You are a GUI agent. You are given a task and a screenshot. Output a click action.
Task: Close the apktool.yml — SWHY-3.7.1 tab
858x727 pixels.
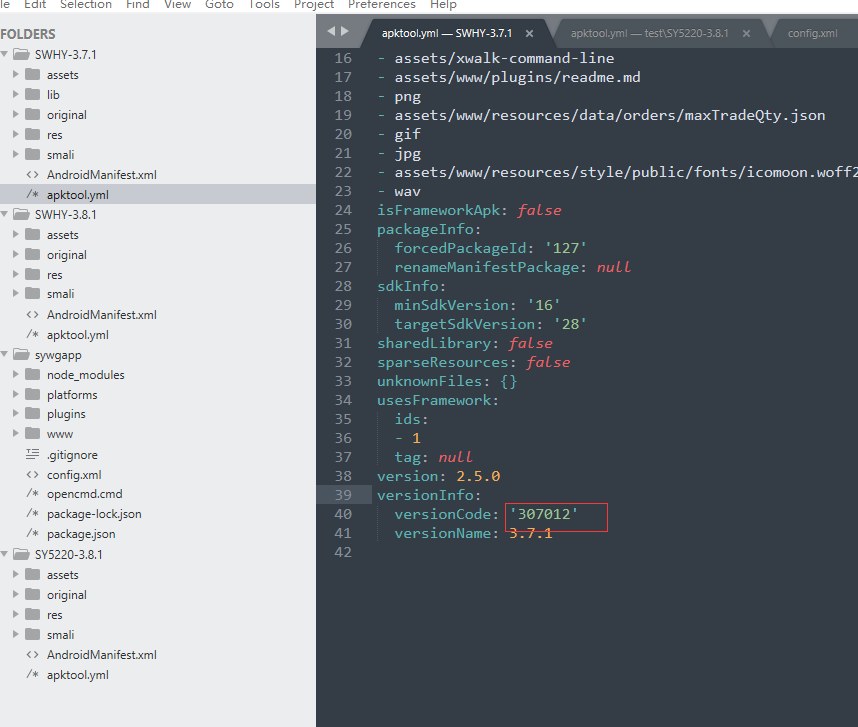click(529, 34)
